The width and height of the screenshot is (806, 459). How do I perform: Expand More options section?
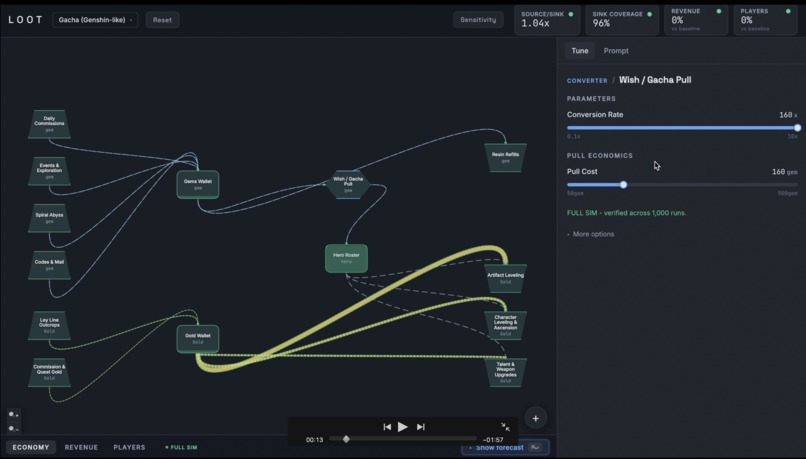click(591, 234)
